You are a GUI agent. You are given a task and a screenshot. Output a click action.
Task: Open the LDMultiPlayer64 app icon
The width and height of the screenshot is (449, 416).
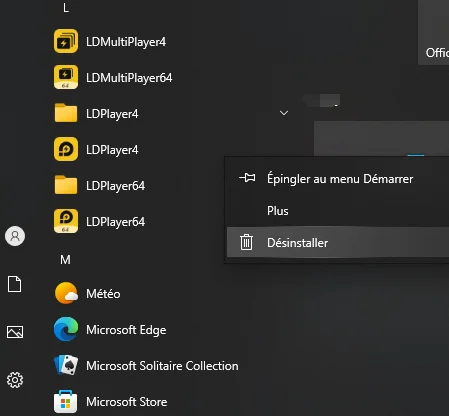66,77
